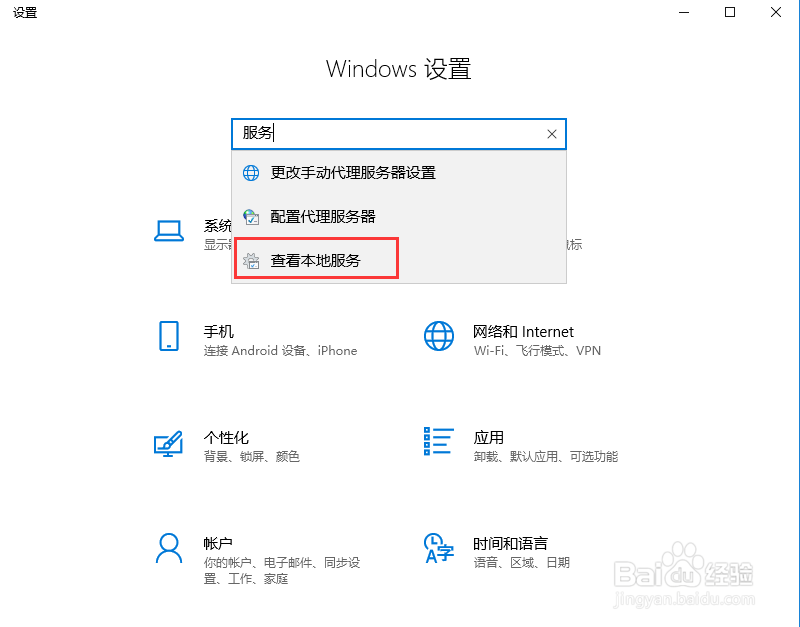
Task: Choose 配置代理服务器 search suggestion
Action: point(398,217)
